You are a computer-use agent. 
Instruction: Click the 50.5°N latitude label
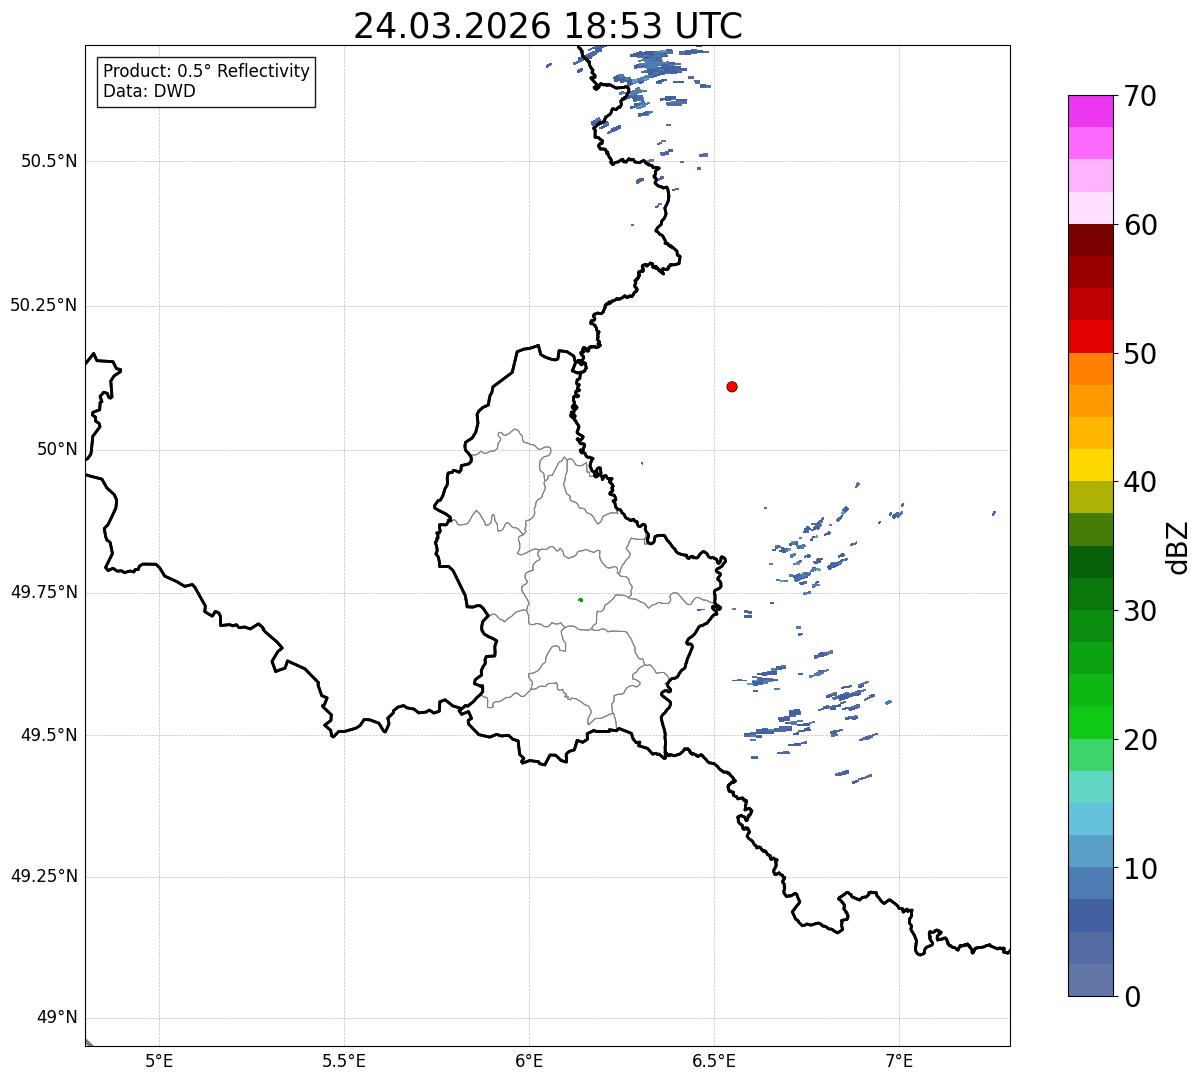click(49, 161)
